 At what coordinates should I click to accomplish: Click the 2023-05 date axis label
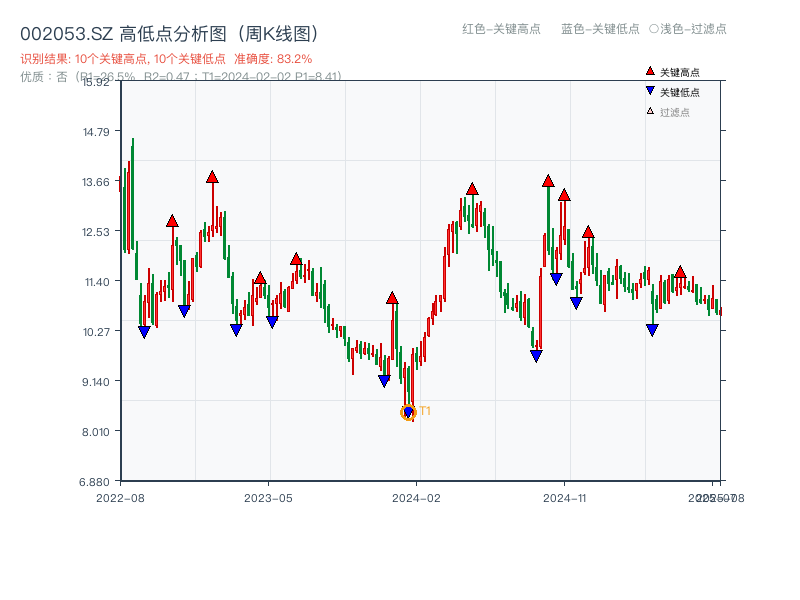(268, 498)
